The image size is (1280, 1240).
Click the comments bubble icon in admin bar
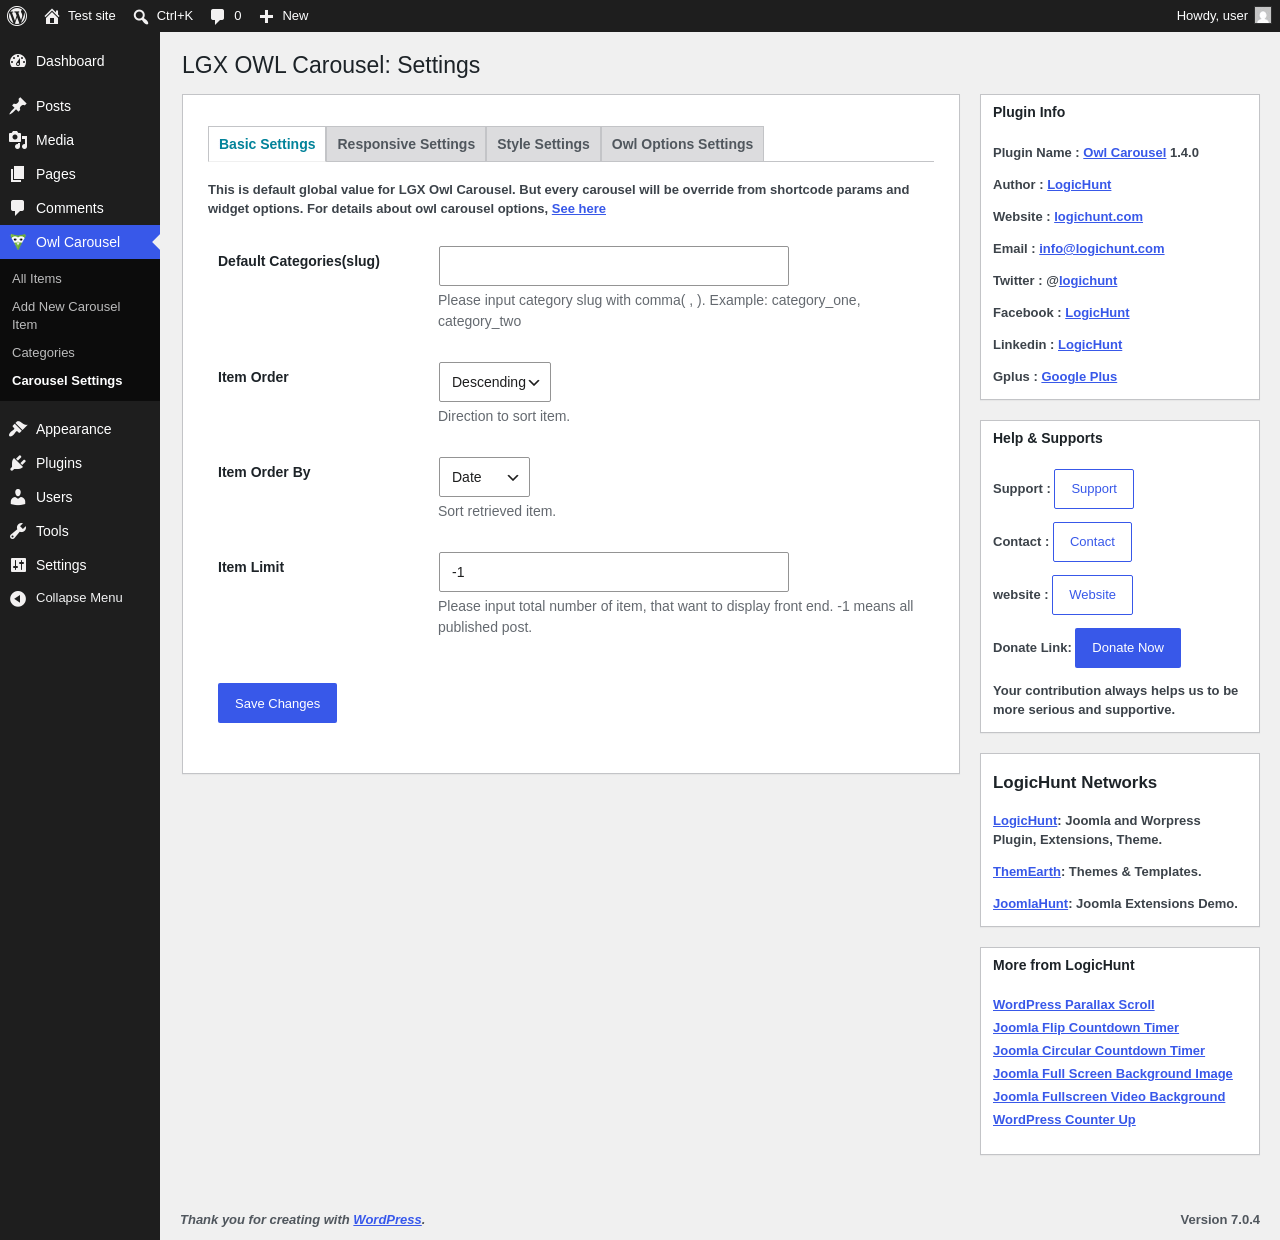point(217,16)
